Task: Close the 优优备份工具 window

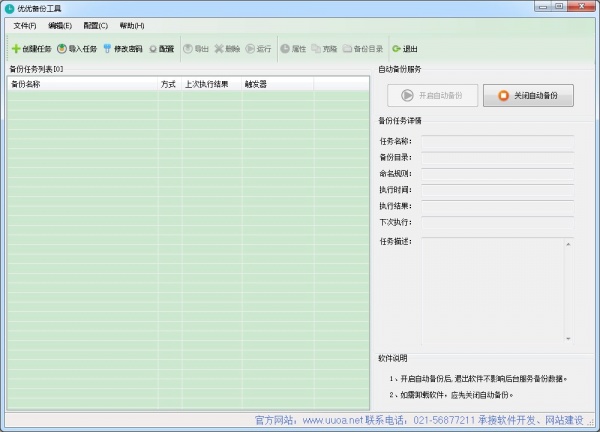Action: [582, 7]
